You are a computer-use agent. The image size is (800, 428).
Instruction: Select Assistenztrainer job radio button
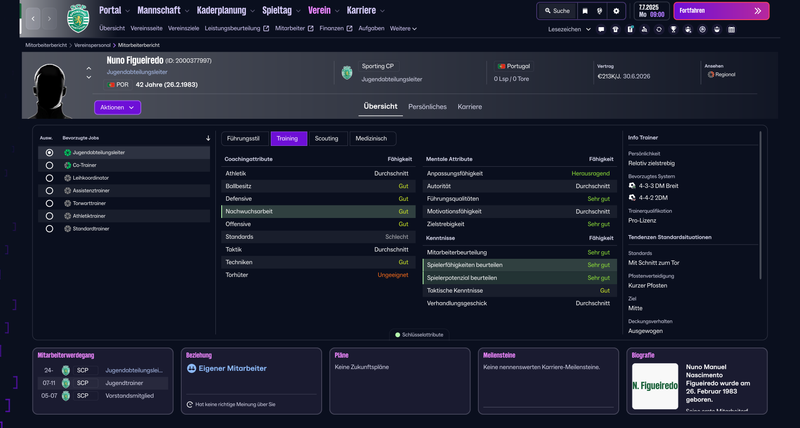(x=49, y=191)
